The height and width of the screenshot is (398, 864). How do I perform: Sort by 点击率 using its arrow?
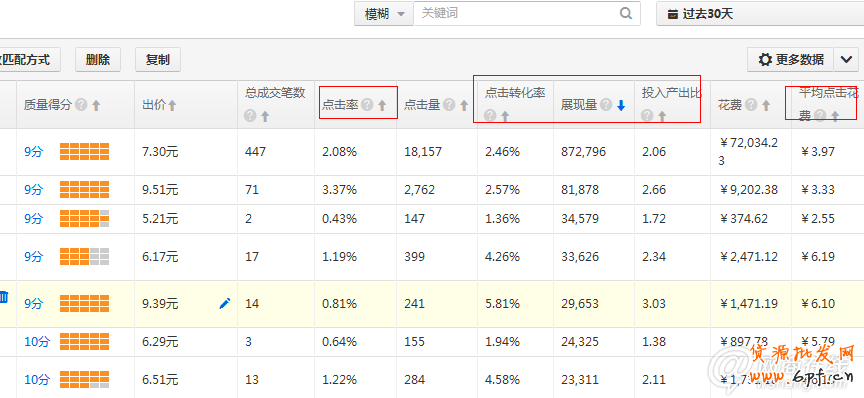[x=382, y=105]
